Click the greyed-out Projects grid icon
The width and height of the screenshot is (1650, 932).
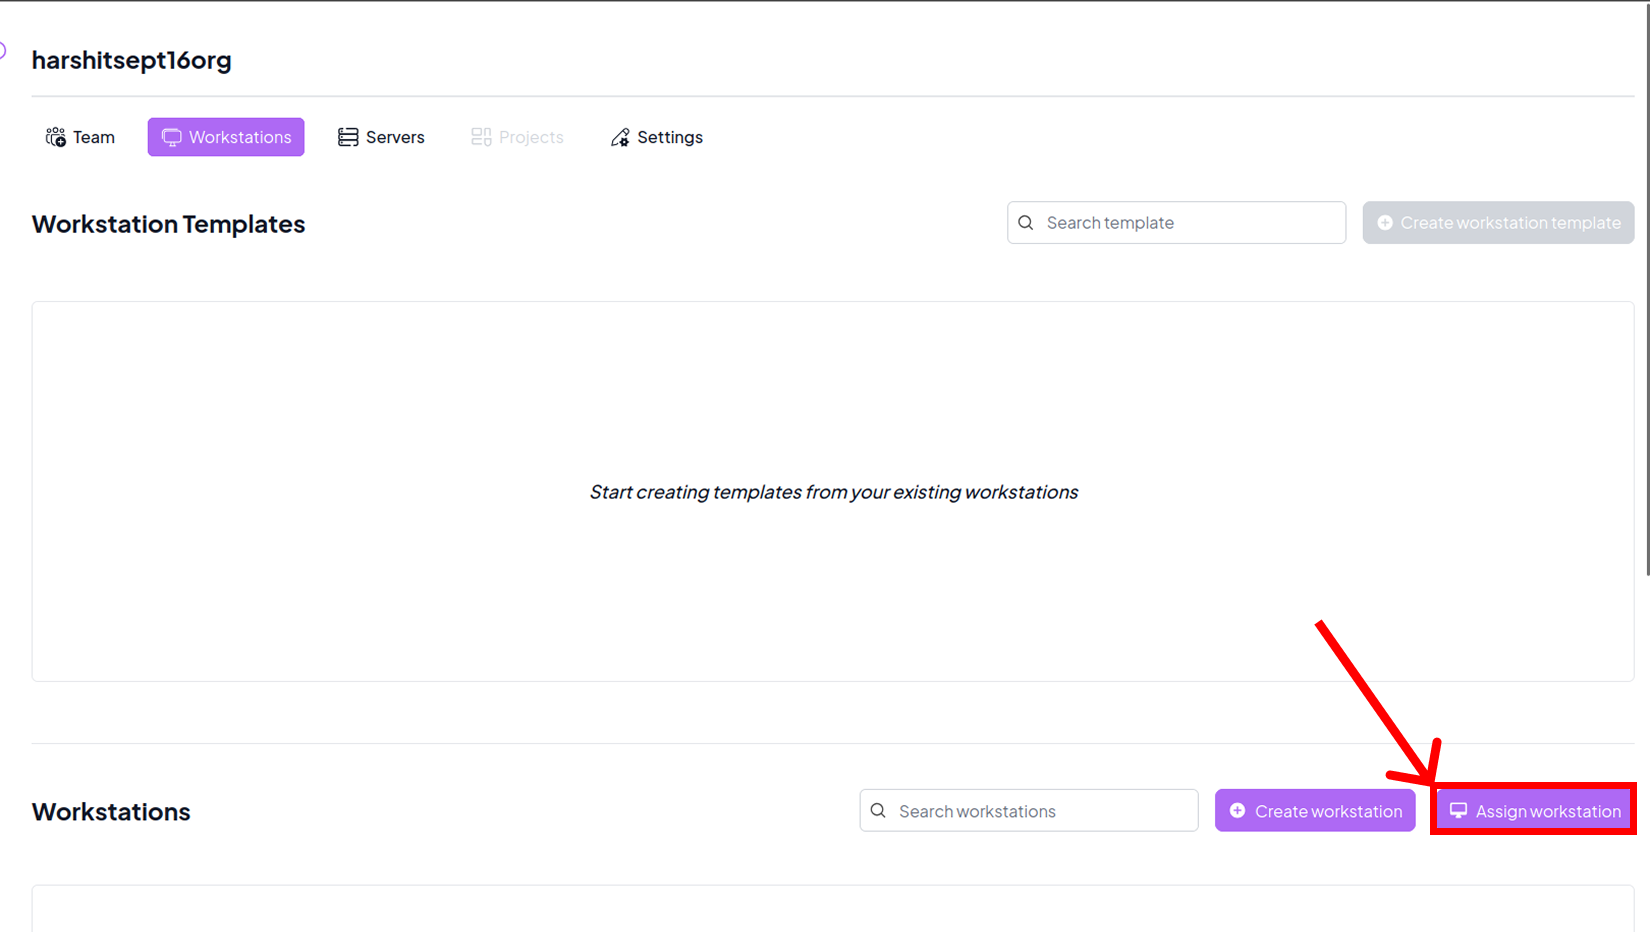click(x=481, y=137)
